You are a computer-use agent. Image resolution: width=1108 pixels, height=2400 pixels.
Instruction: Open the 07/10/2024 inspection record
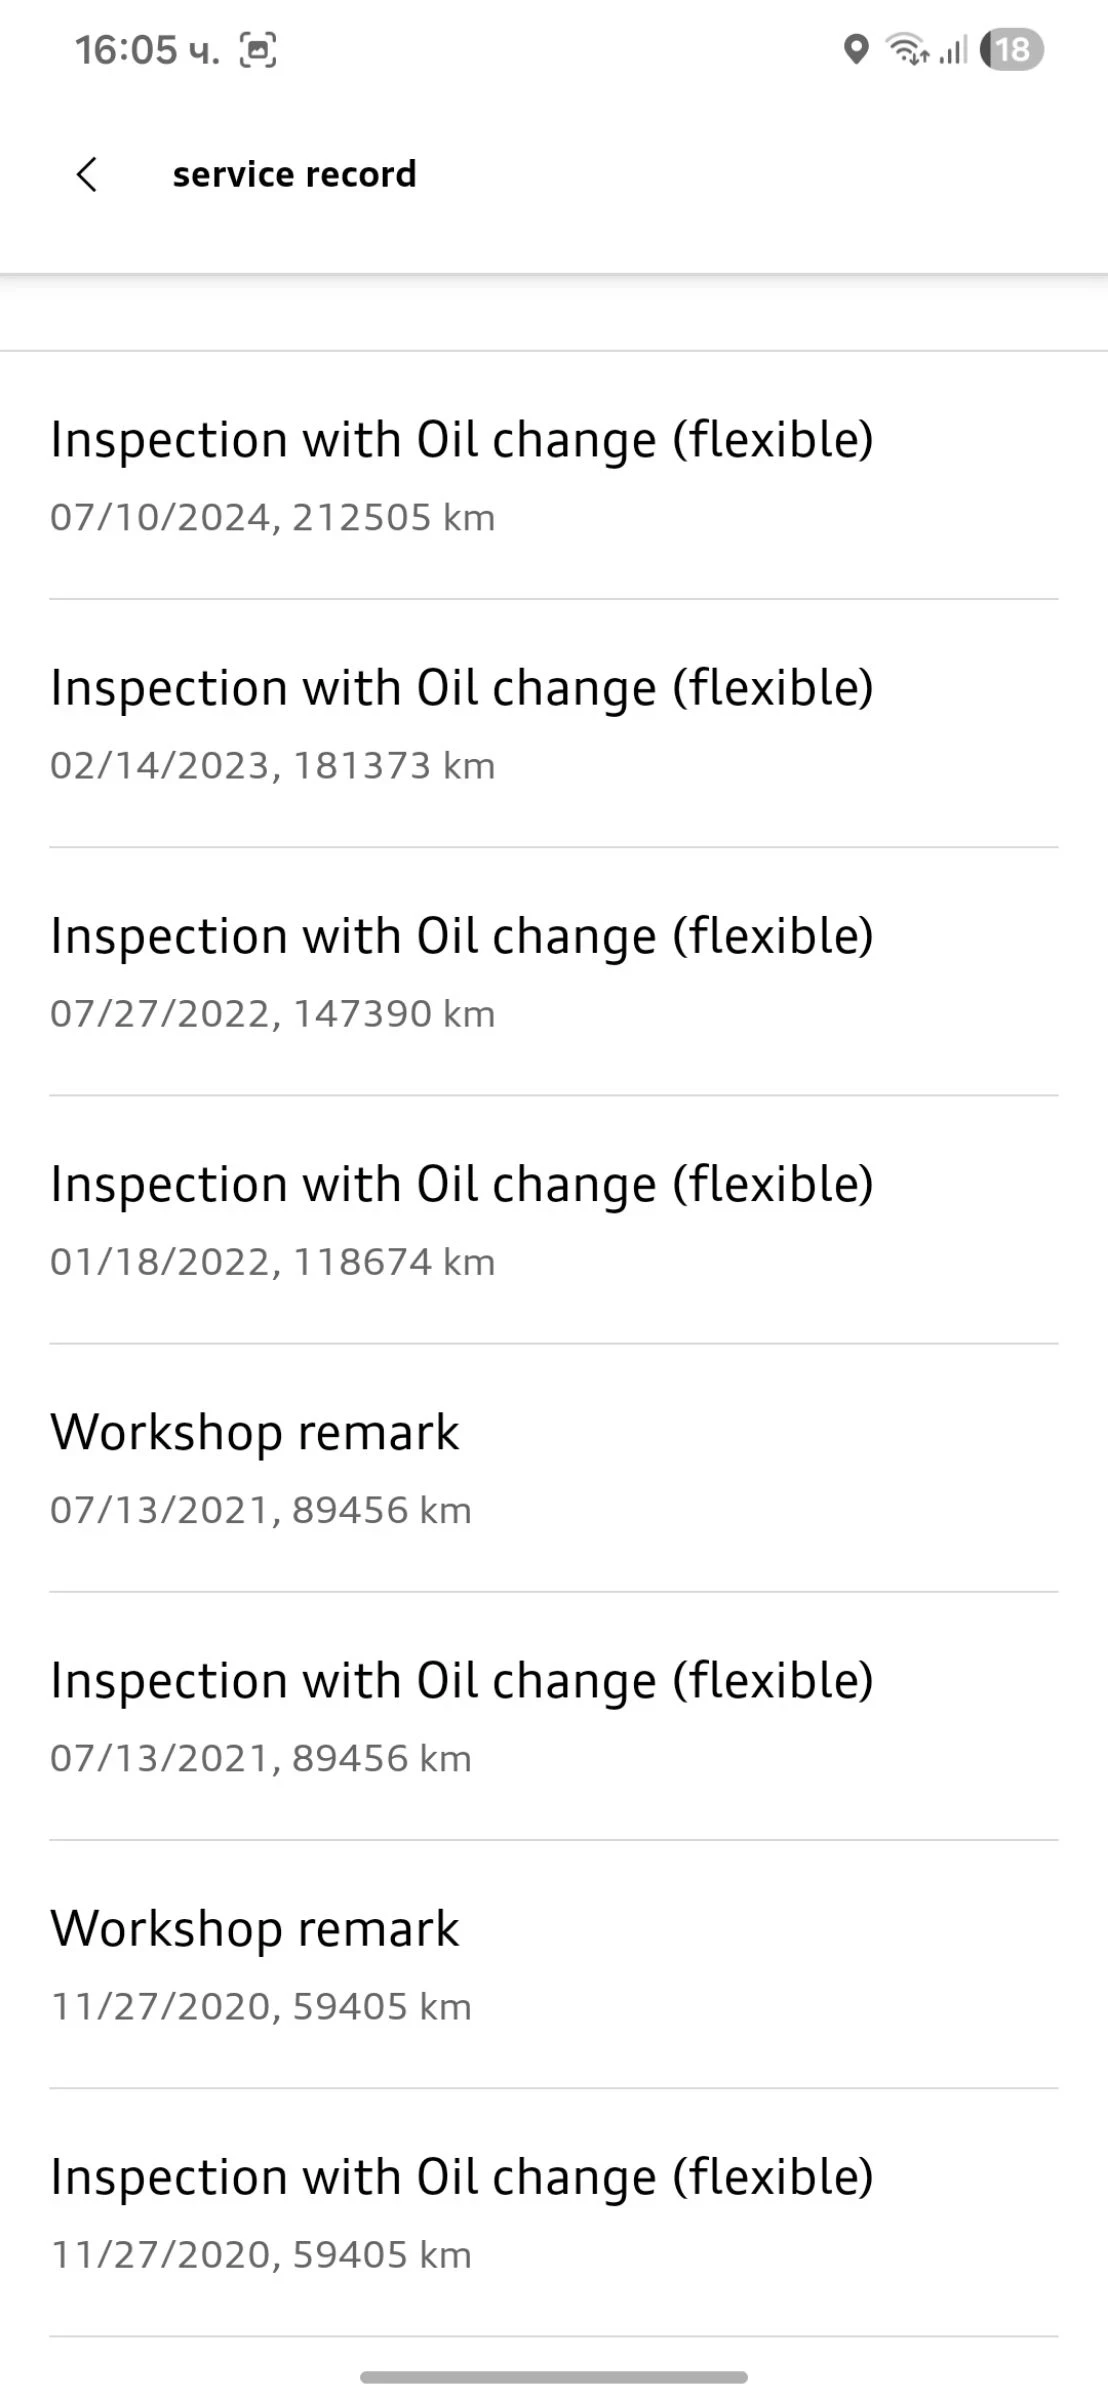(461, 474)
